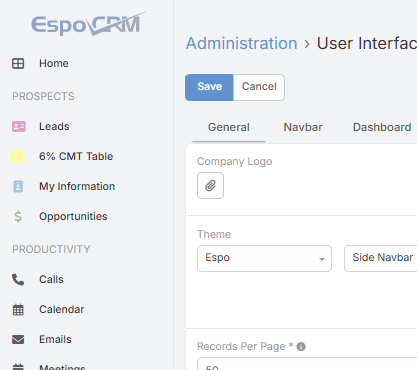
Task: Open Calls in the sidebar
Action: click(x=51, y=279)
